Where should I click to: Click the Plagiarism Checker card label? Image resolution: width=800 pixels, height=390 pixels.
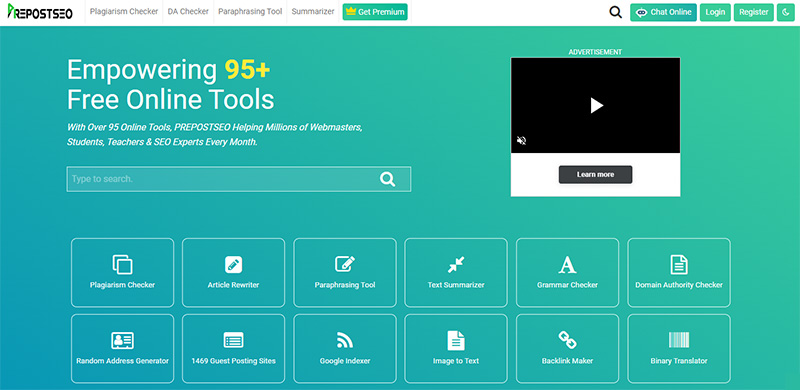tap(122, 285)
